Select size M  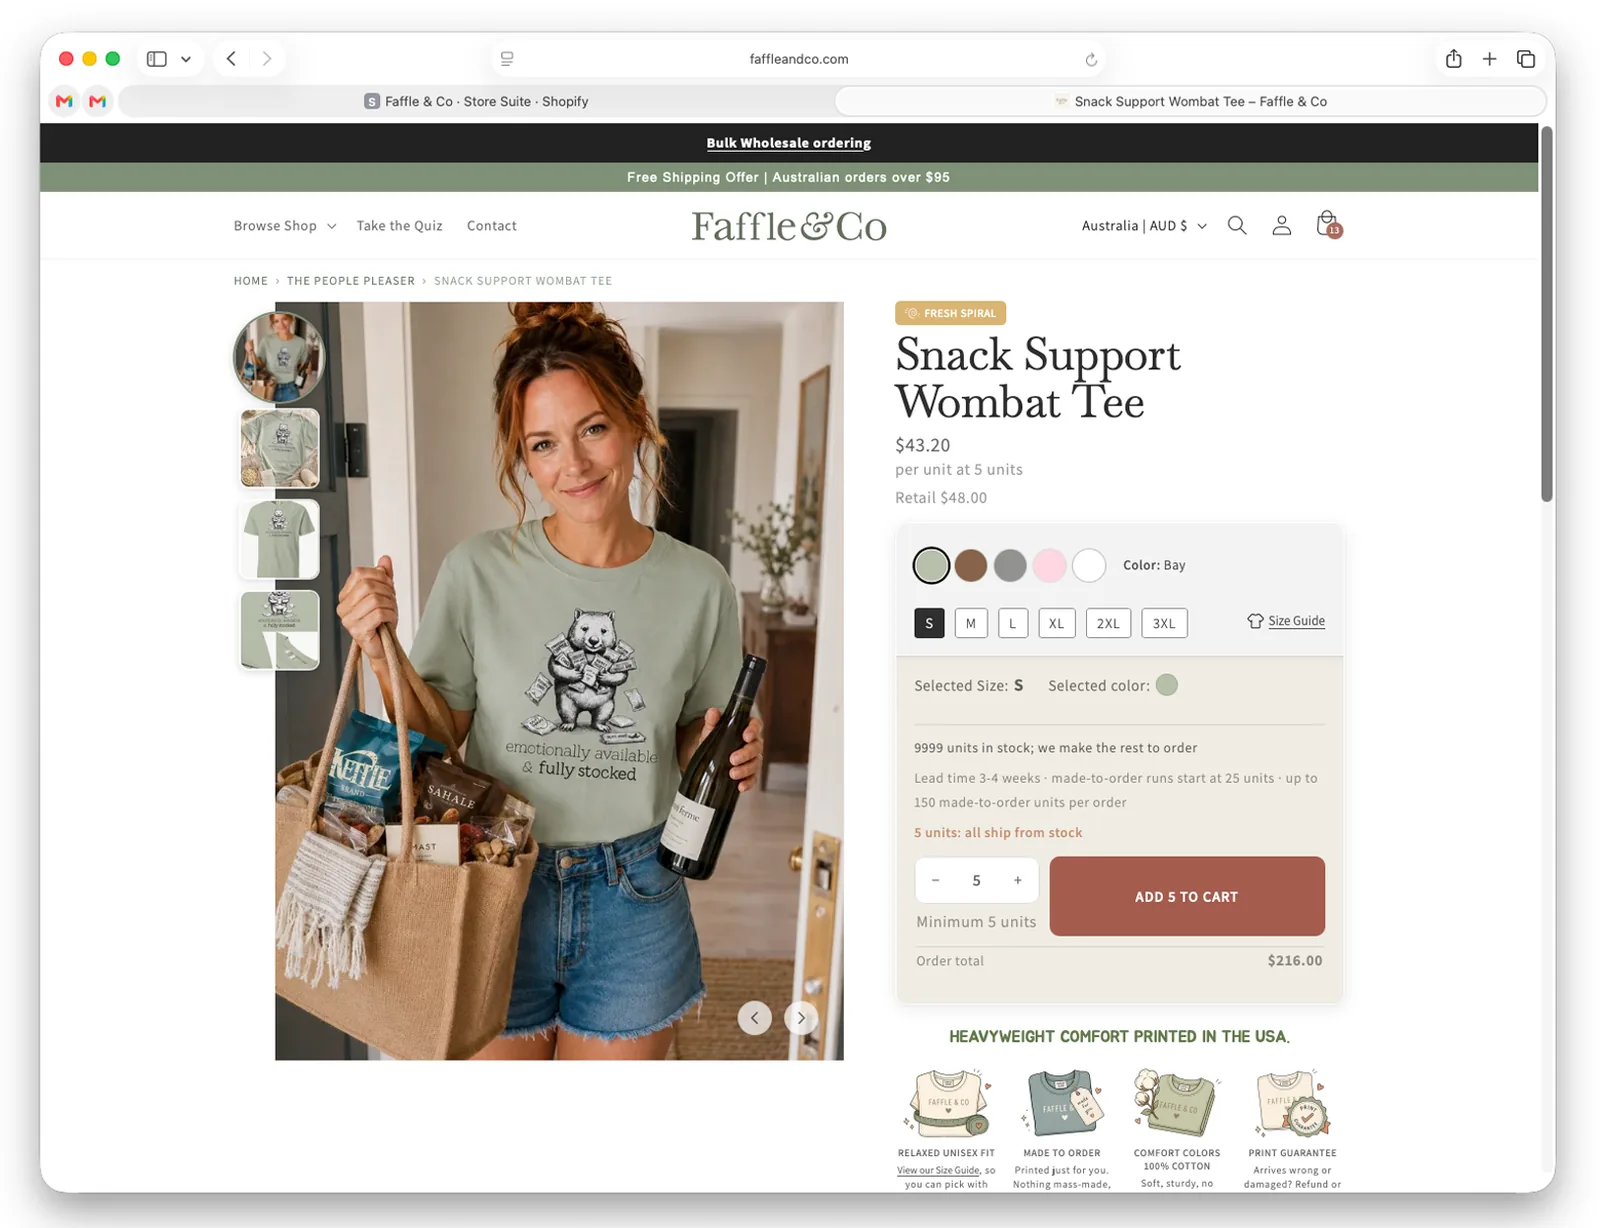pyautogui.click(x=971, y=623)
